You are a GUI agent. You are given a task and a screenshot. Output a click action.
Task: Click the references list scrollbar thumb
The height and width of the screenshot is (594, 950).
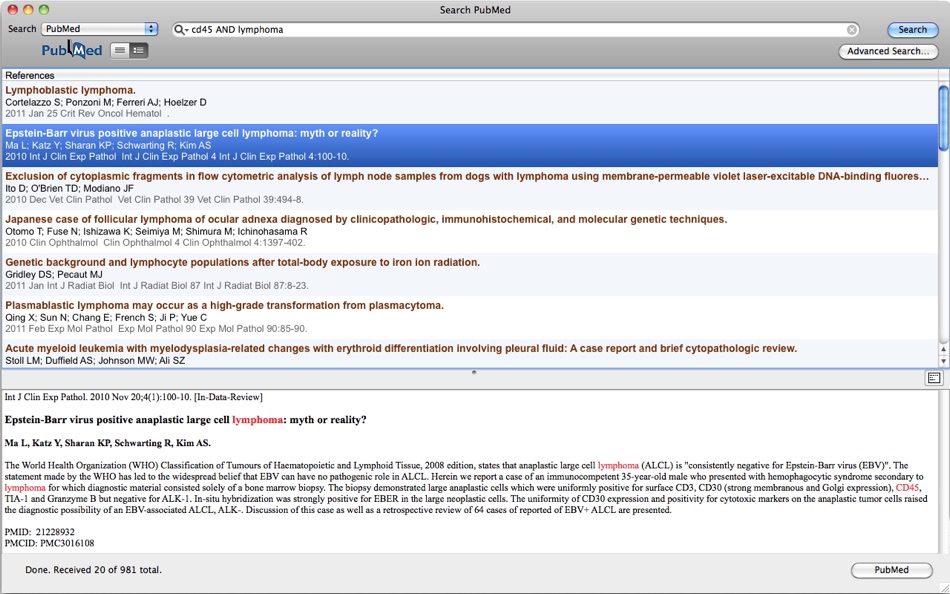(943, 118)
